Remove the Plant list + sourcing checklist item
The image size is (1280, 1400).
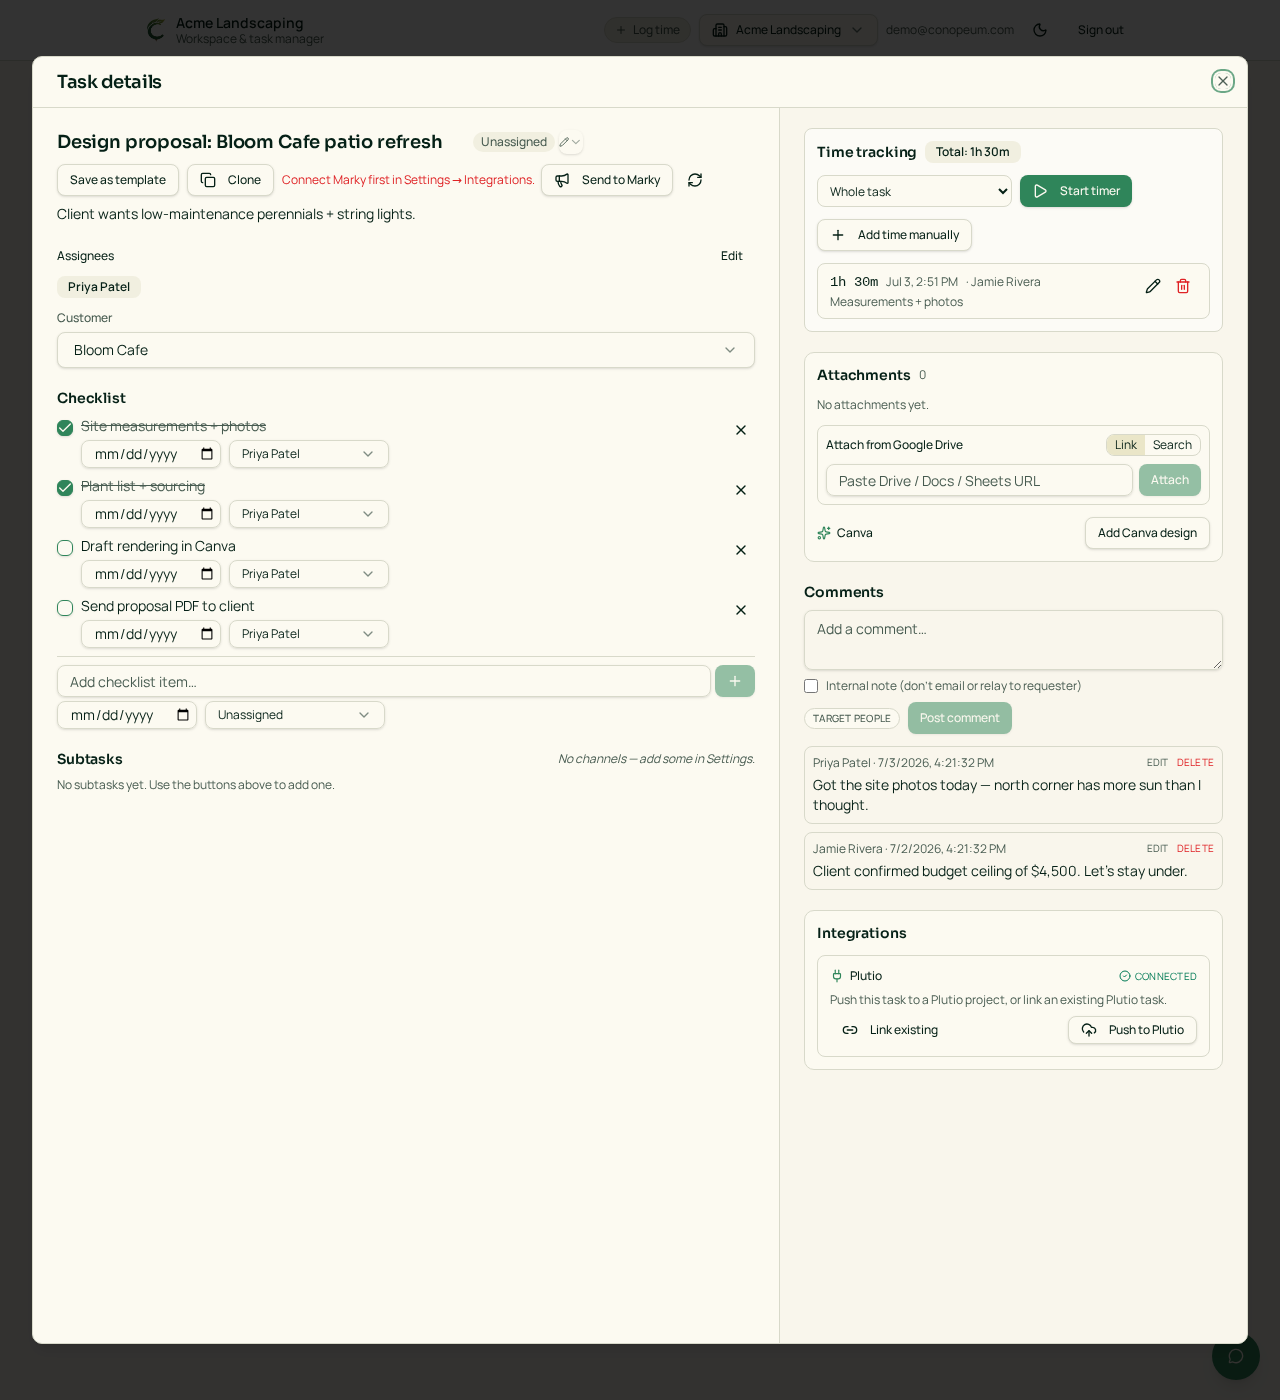(x=741, y=490)
